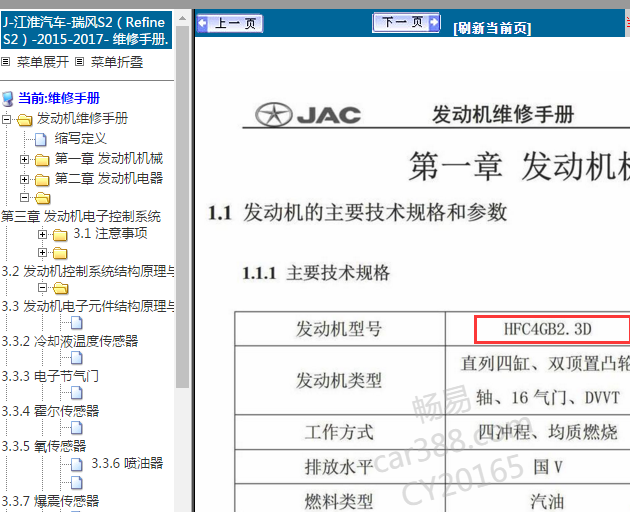Collapse the 3.3 发动机电子元件结构原理 node
This screenshot has height=512, width=630.
tap(43, 287)
